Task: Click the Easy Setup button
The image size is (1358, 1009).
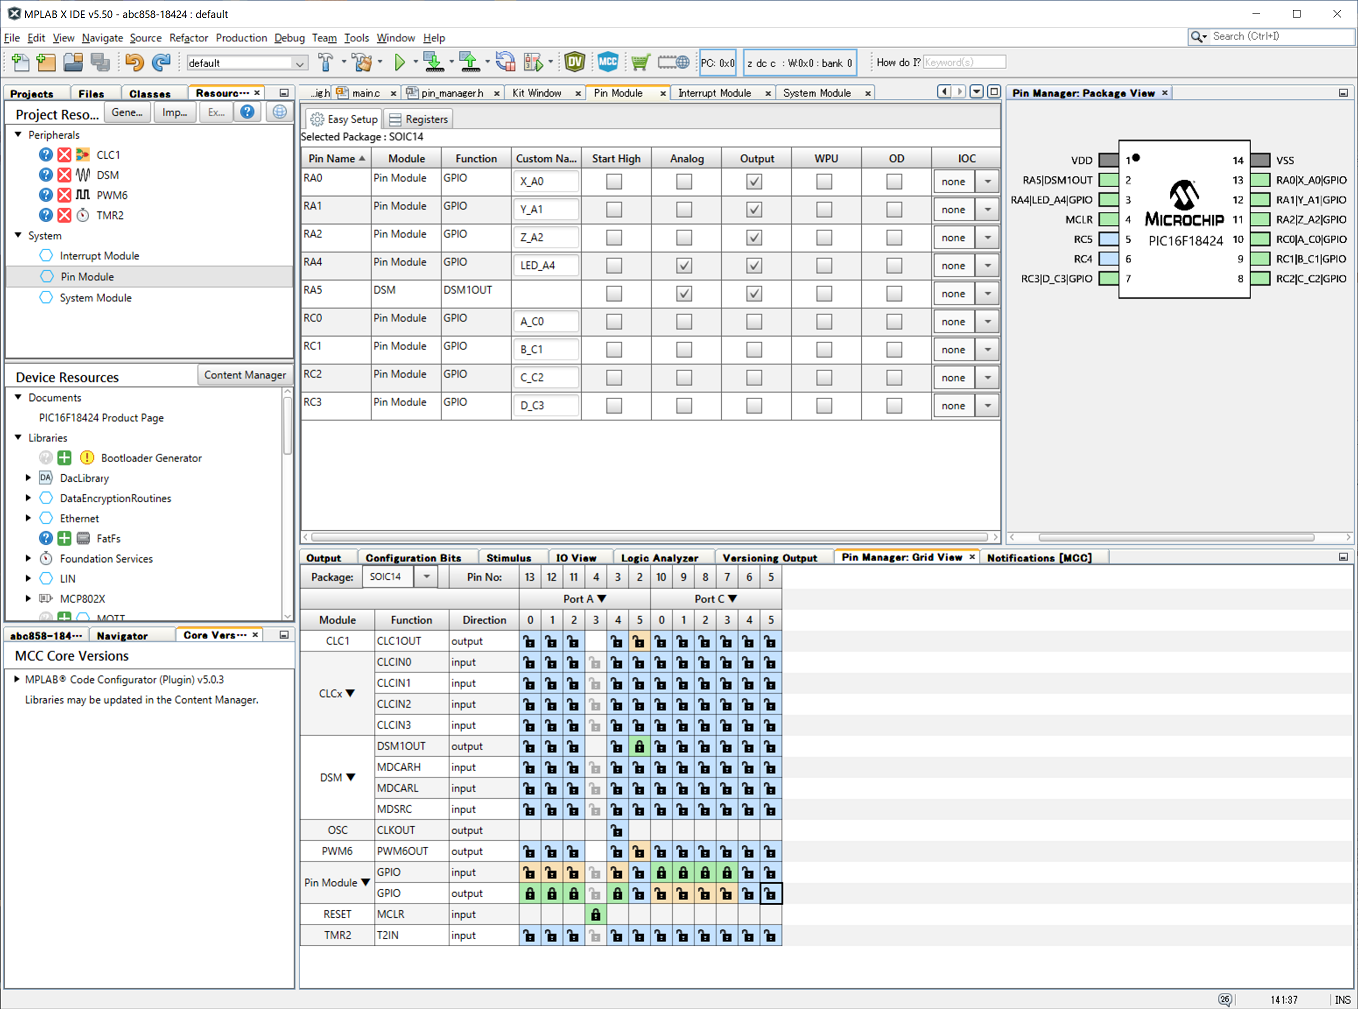Action: 343,119
